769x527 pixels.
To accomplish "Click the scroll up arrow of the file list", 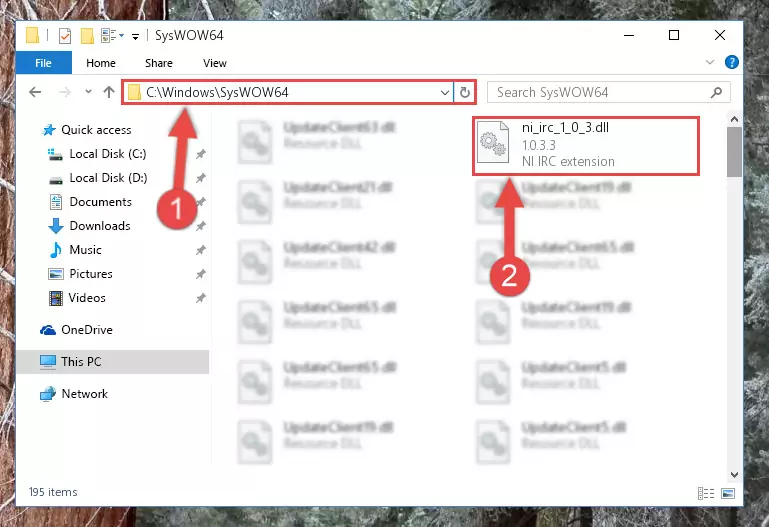I will pyautogui.click(x=734, y=119).
